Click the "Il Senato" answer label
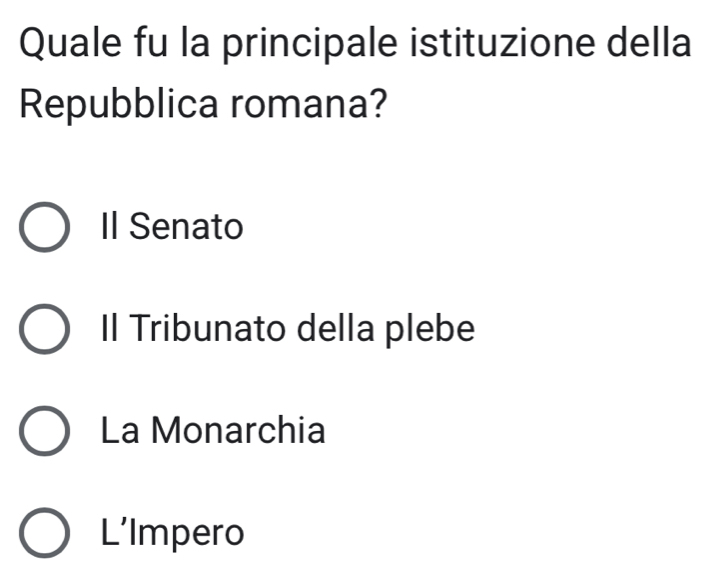Viewport: 711px width, 582px height. coord(171,228)
